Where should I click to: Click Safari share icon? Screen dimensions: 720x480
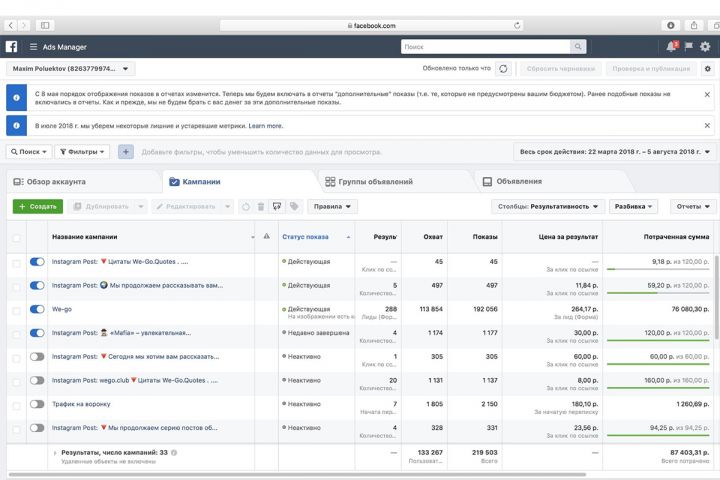[694, 25]
